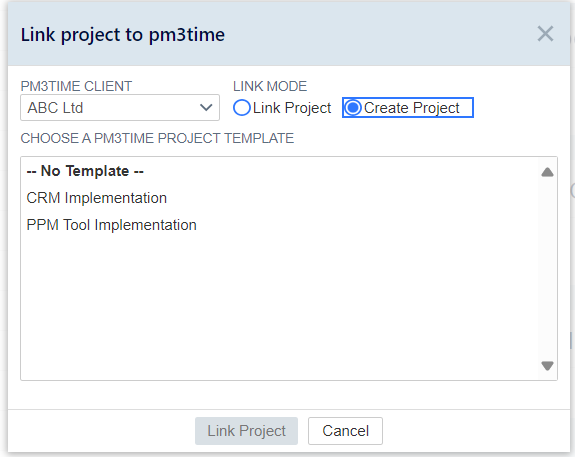
Task: Pick the PPM Tool Implementation template
Action: pos(111,225)
